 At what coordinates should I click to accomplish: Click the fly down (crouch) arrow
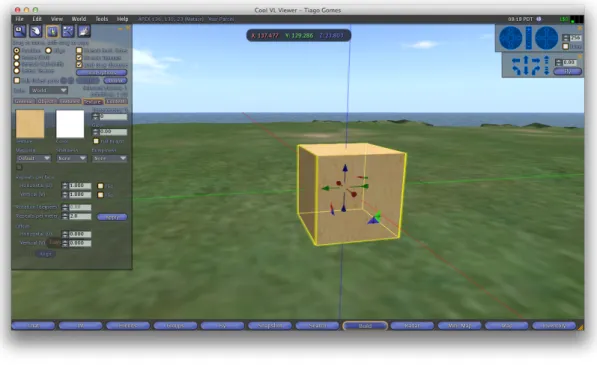(547, 70)
